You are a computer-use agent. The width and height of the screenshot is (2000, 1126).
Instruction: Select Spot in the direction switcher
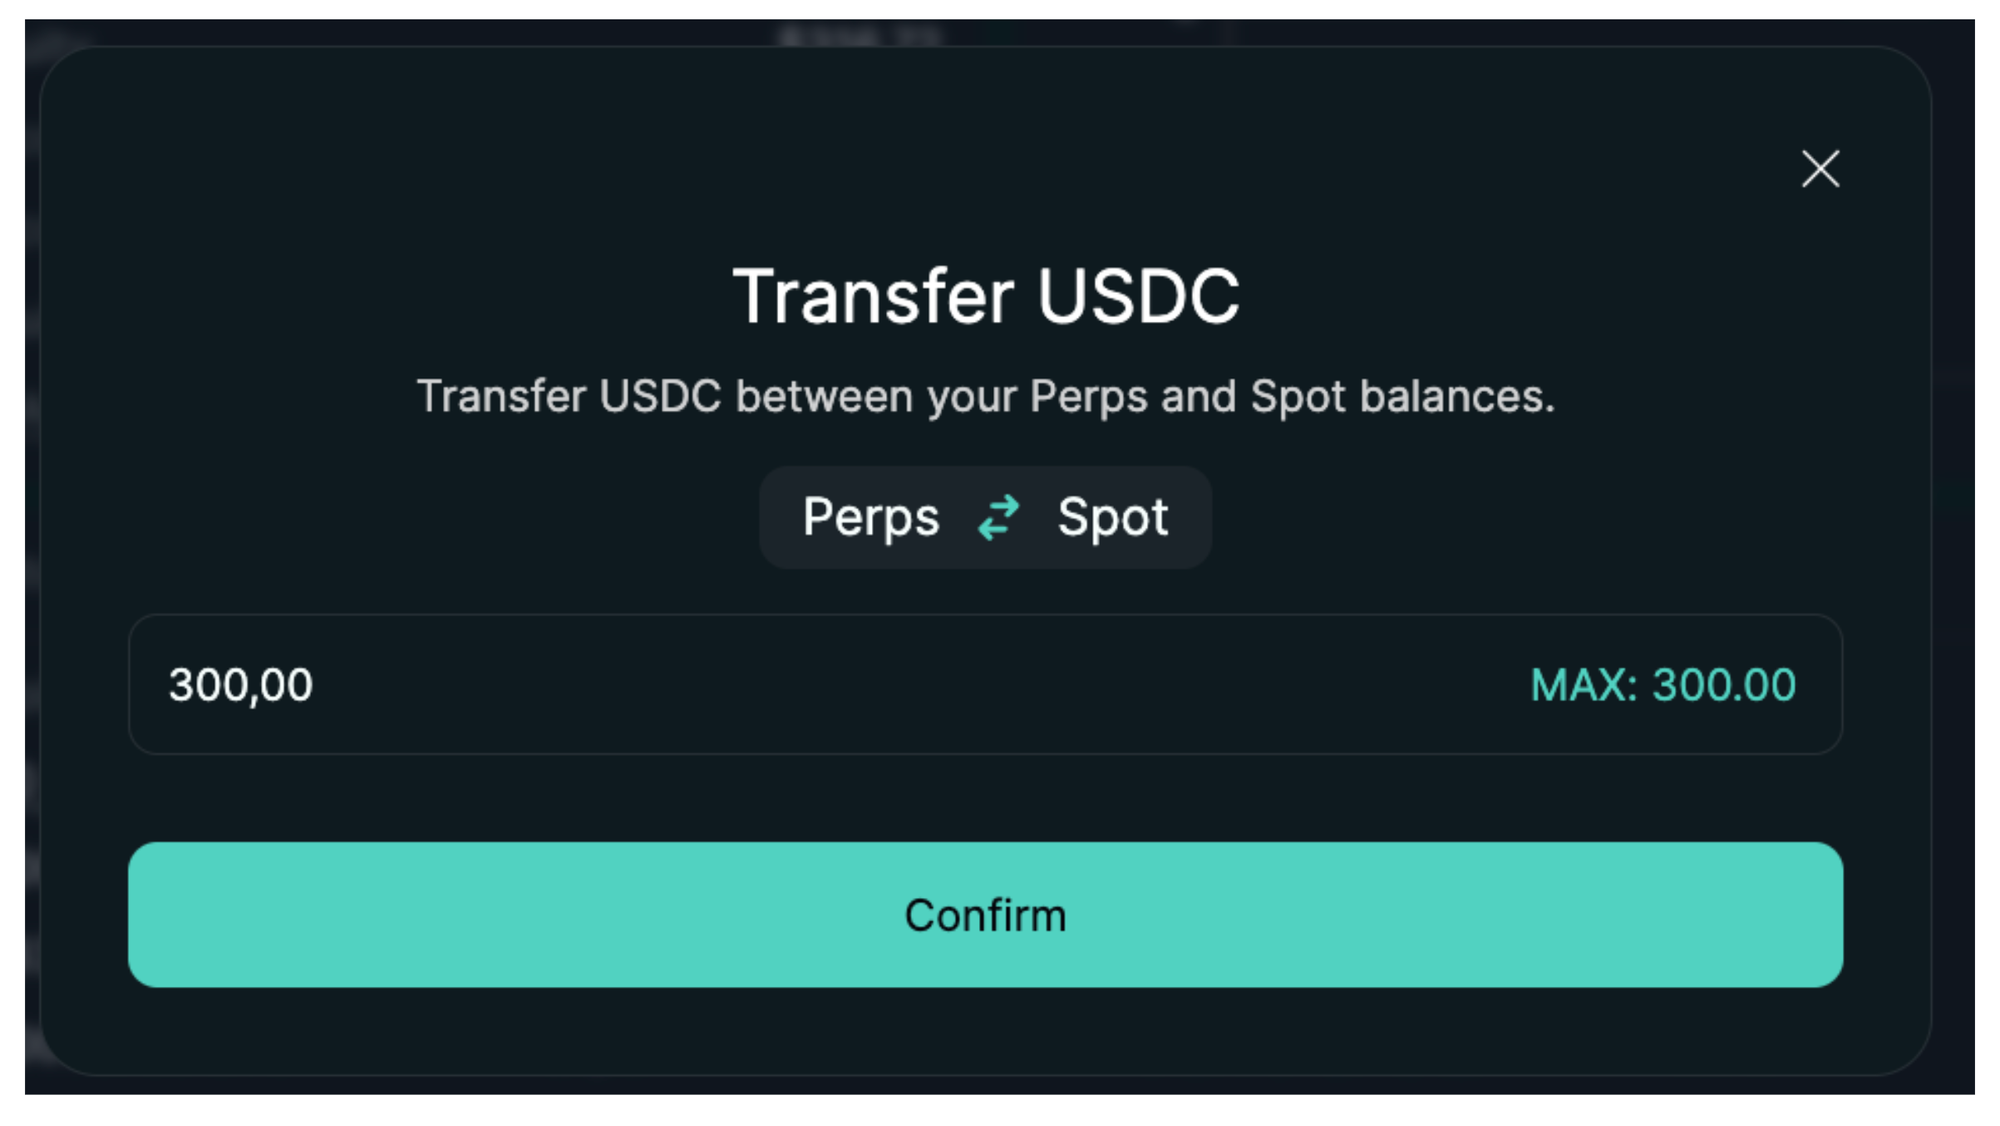click(1113, 518)
